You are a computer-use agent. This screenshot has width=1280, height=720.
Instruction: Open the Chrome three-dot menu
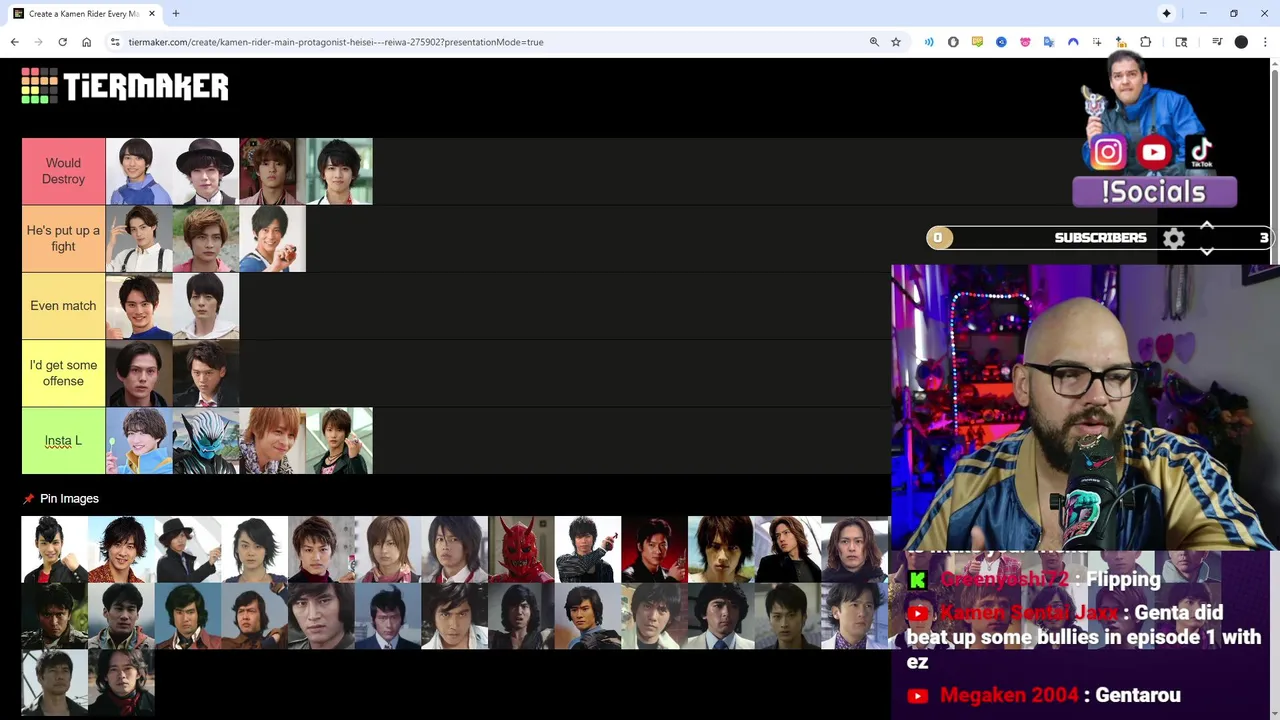pos(1265,42)
